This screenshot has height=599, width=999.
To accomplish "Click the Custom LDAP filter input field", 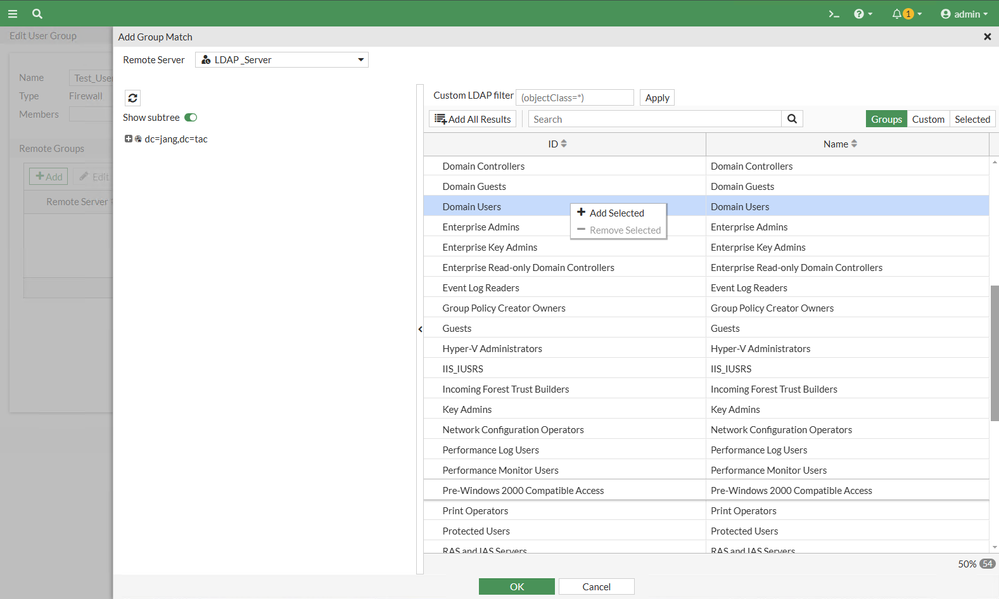I will [575, 98].
